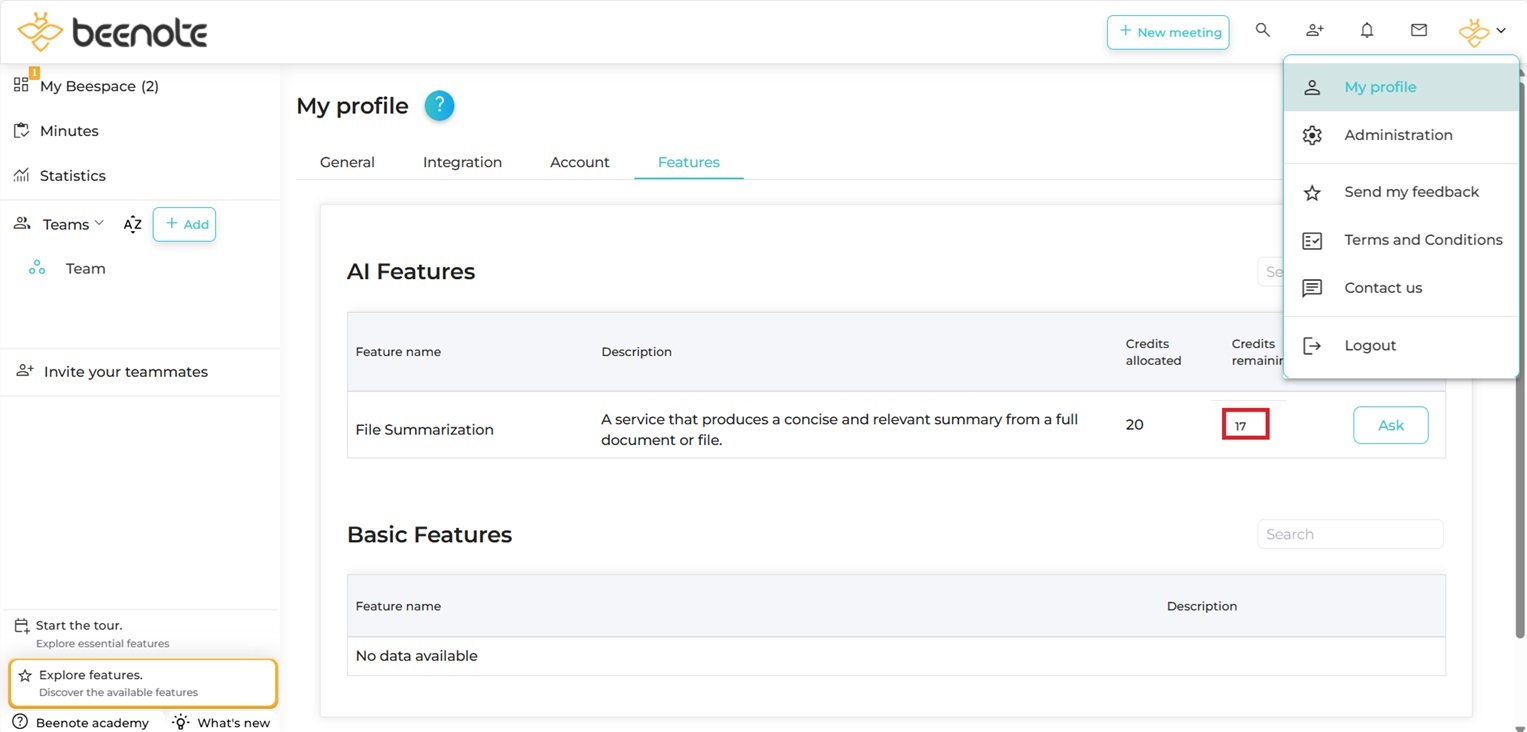This screenshot has height=732, width=1527.
Task: Open Invite your teammates link
Action: 125,372
